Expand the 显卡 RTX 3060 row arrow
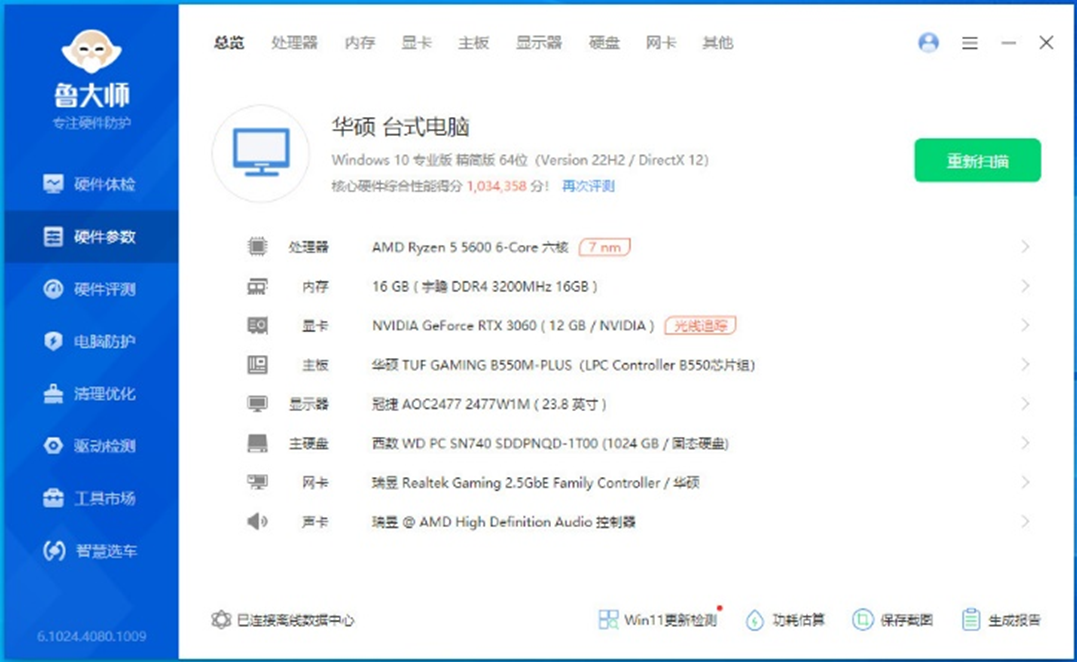 (x=1025, y=325)
